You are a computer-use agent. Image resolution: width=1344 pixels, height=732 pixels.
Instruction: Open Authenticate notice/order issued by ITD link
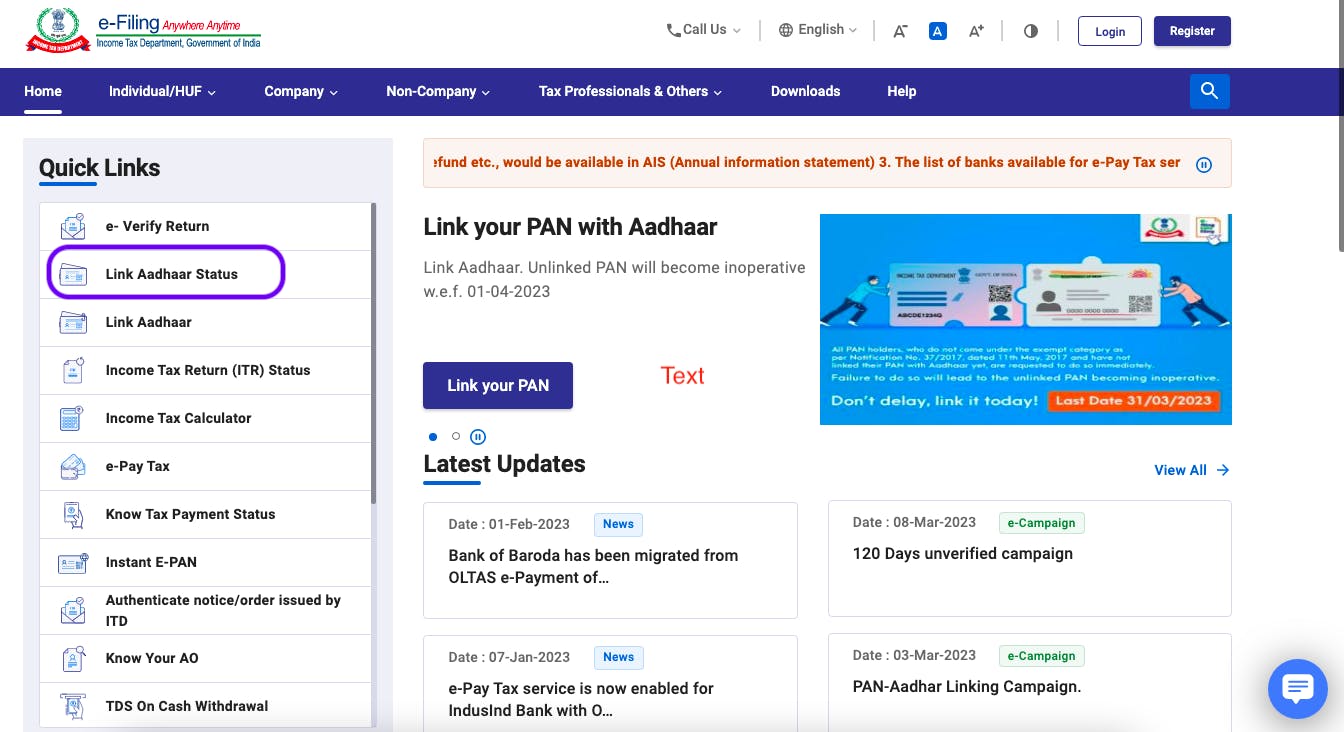click(x=205, y=610)
